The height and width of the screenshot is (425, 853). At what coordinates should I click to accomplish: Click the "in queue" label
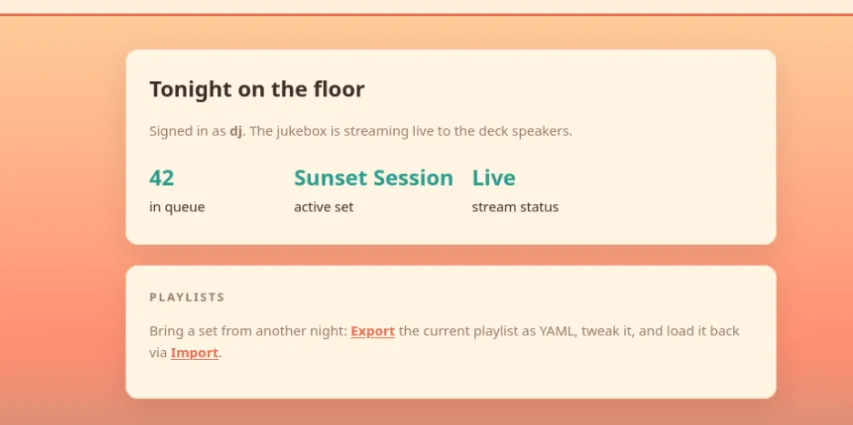tap(177, 207)
